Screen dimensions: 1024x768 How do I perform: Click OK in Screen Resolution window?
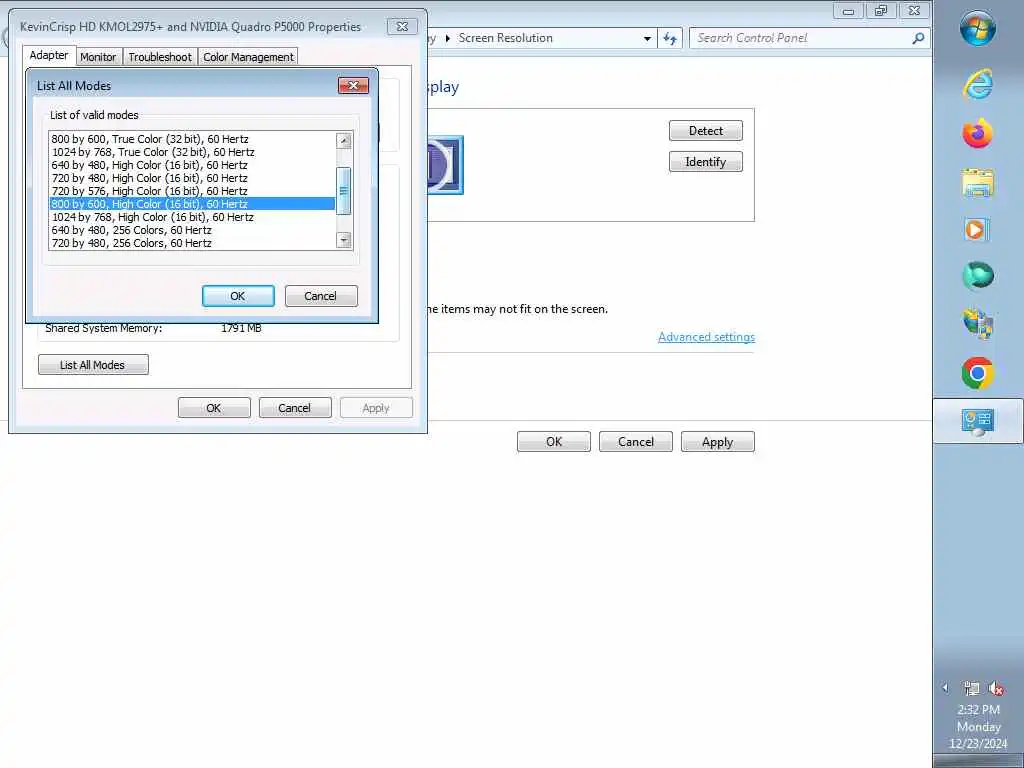[554, 441]
